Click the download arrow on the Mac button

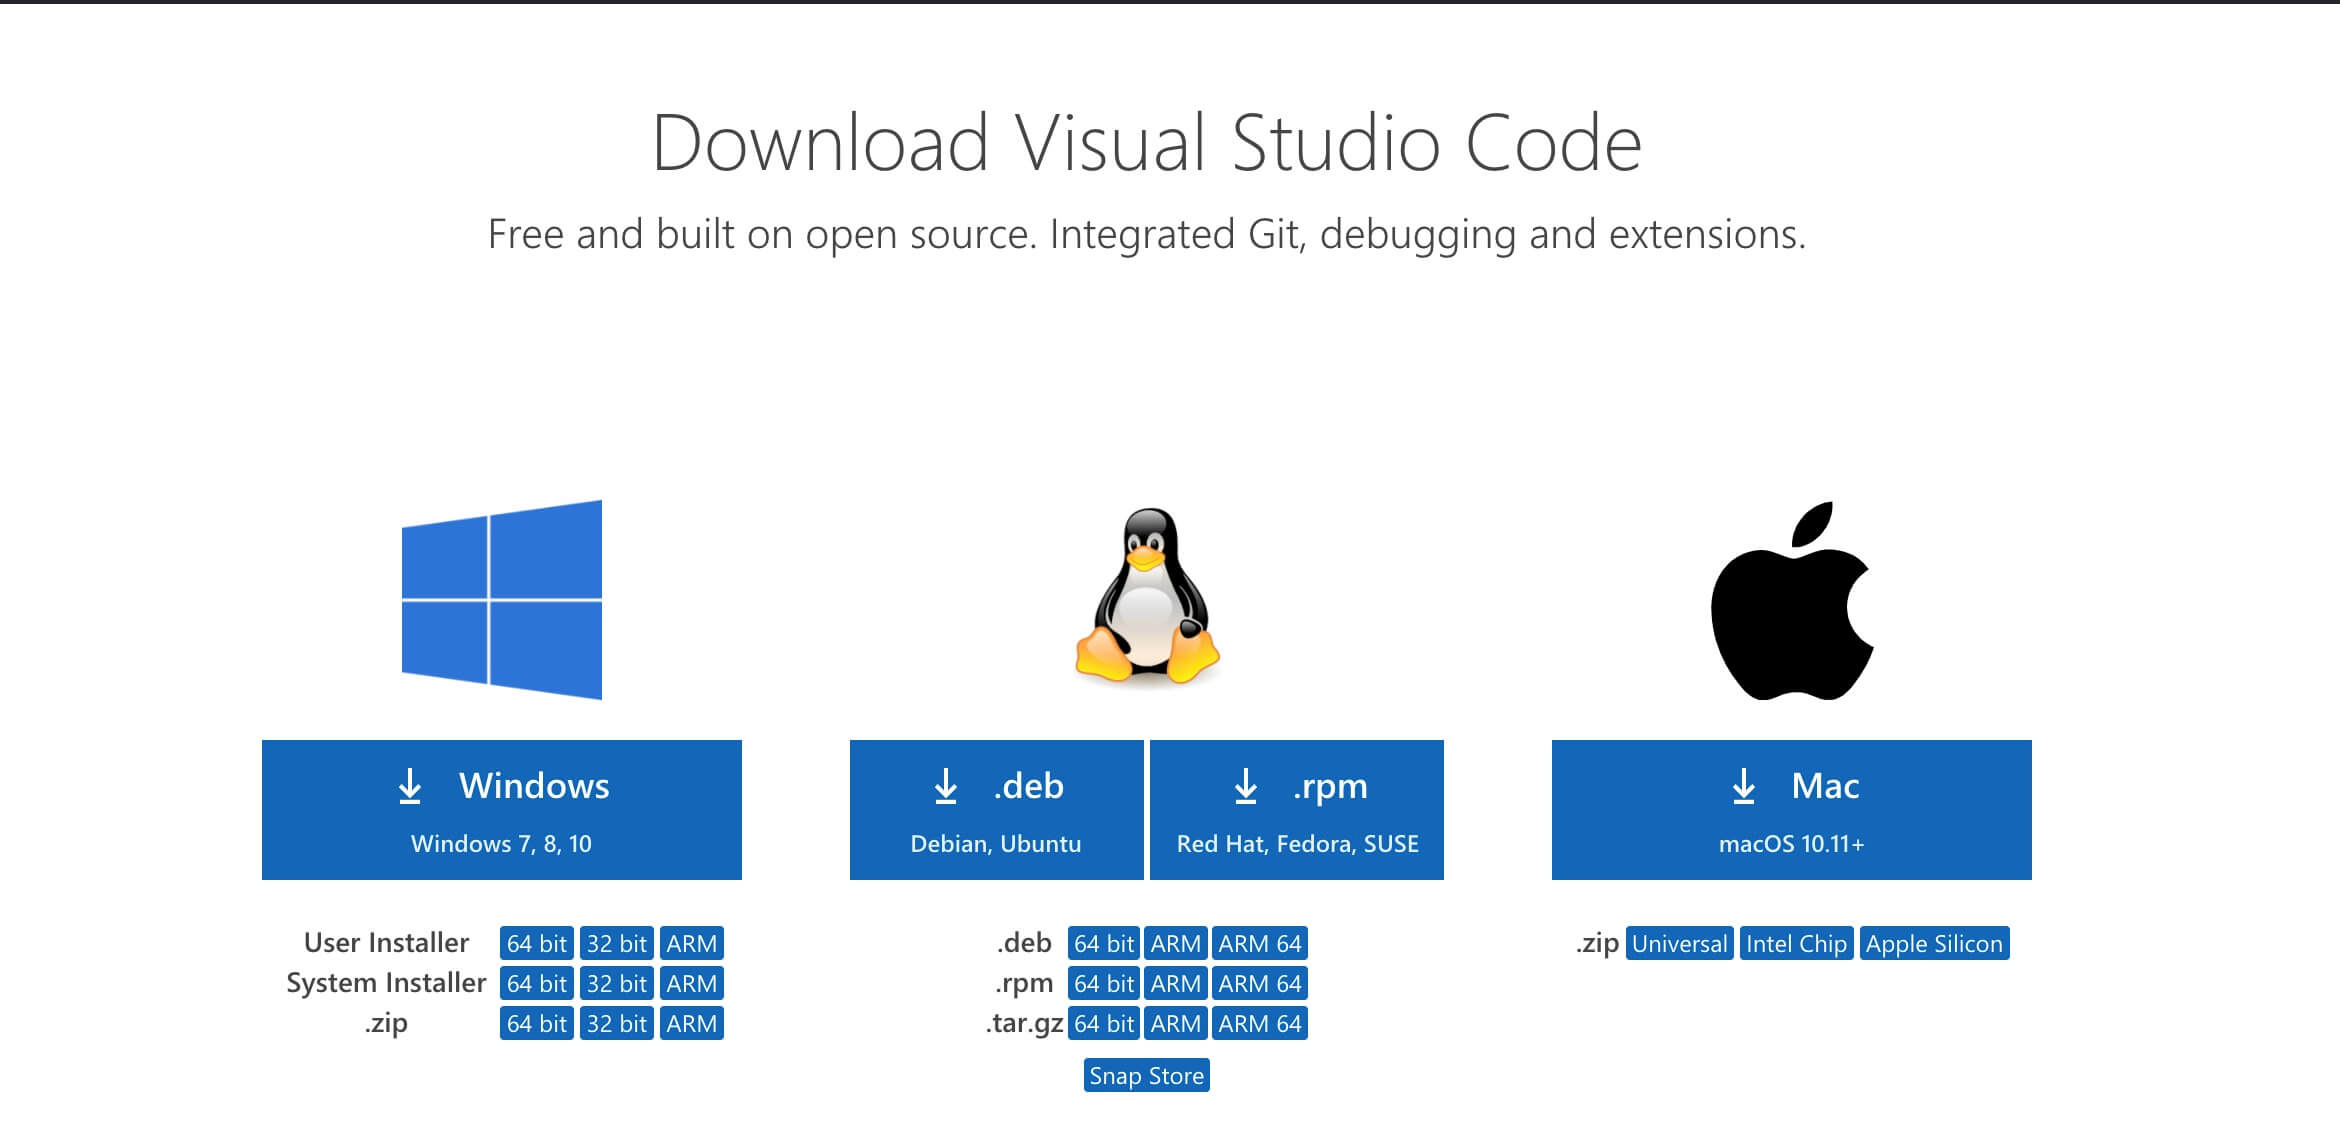click(1744, 786)
